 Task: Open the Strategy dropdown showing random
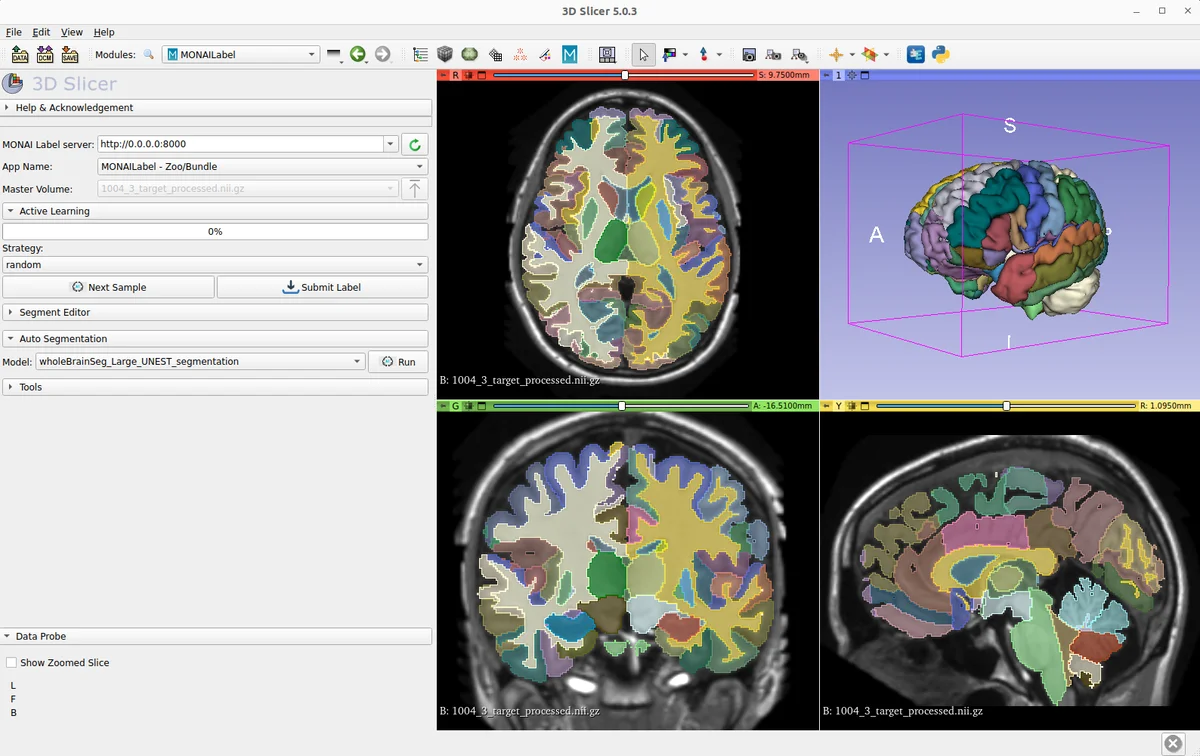(214, 265)
